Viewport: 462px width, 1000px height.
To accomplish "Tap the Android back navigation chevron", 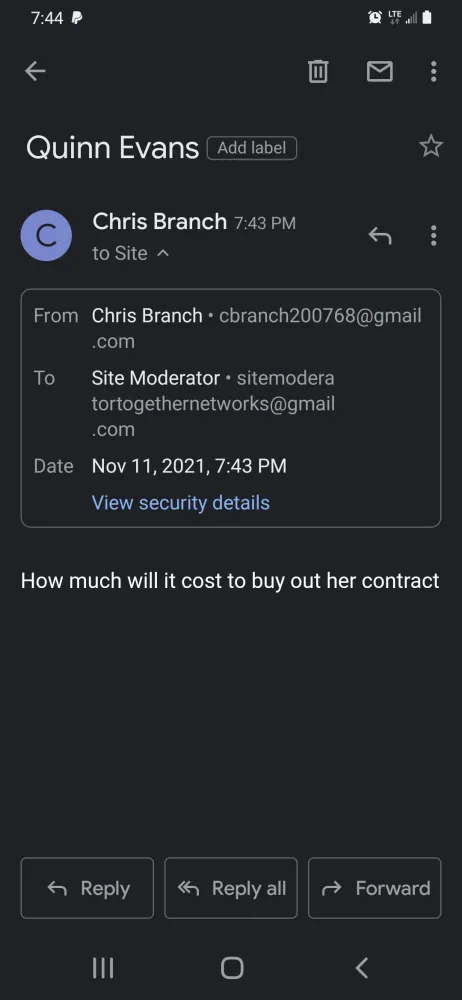I will (x=361, y=967).
